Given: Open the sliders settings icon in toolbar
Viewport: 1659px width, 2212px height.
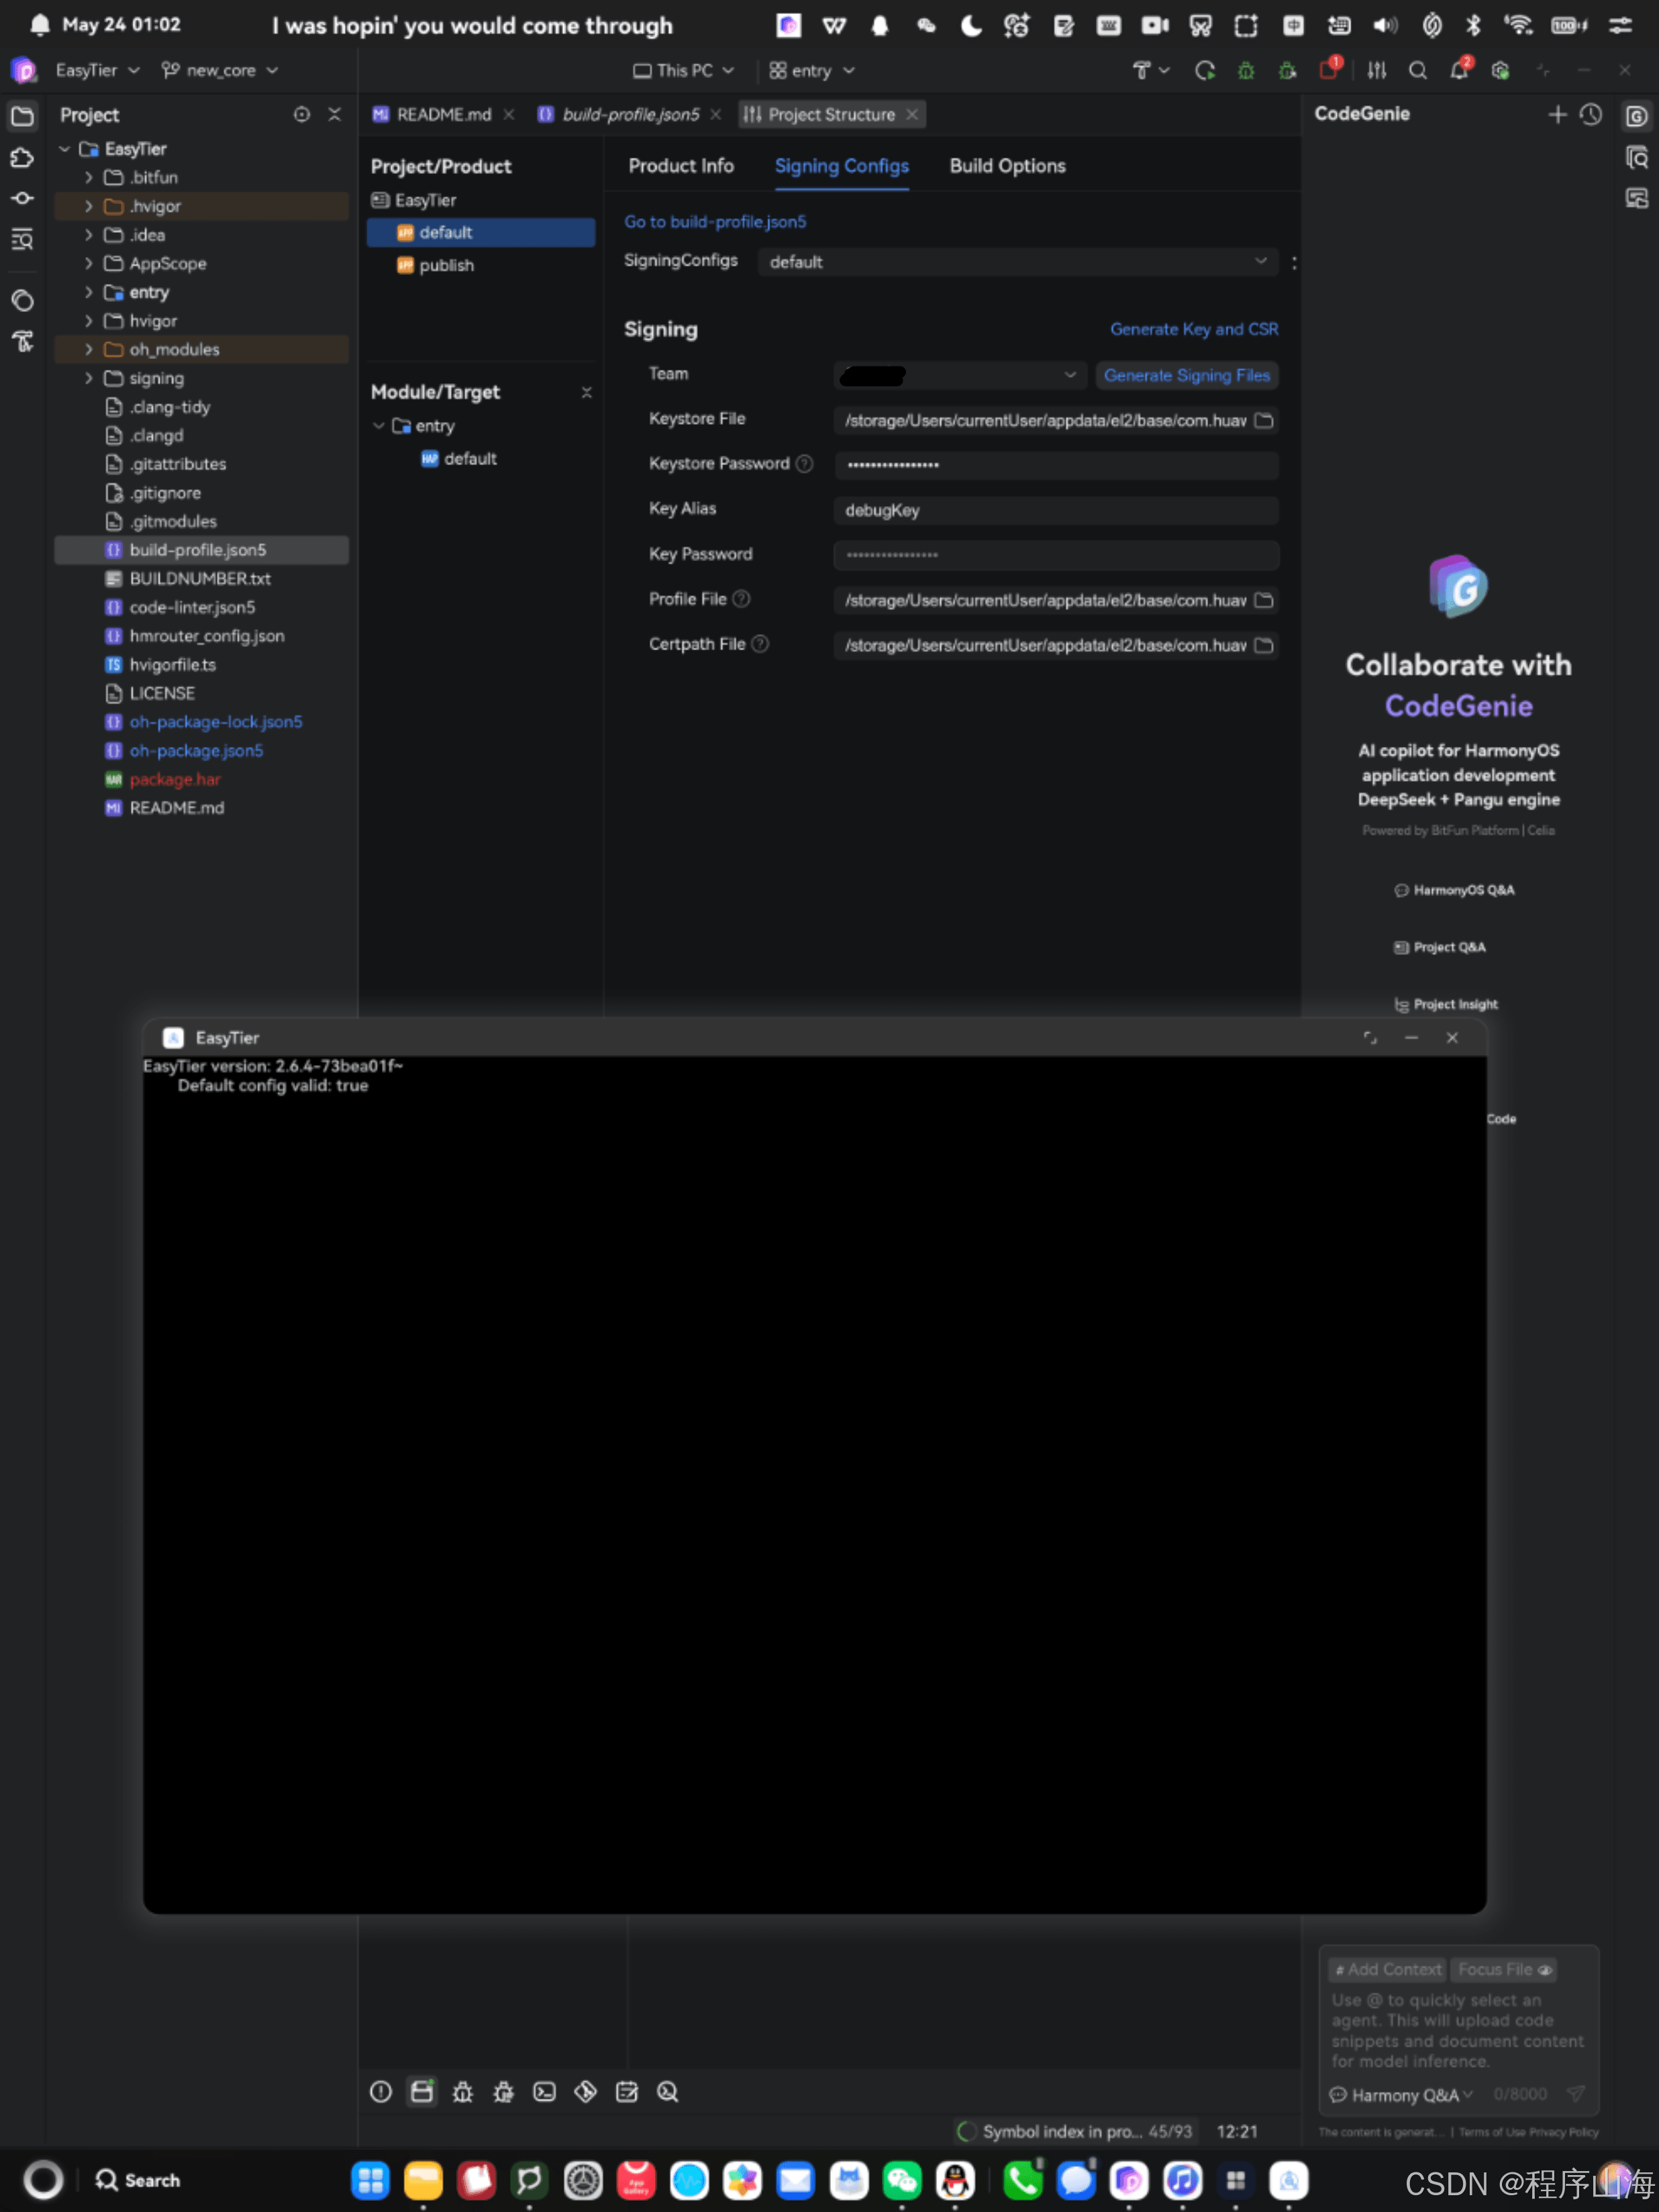Looking at the screenshot, I should pos(1377,70).
